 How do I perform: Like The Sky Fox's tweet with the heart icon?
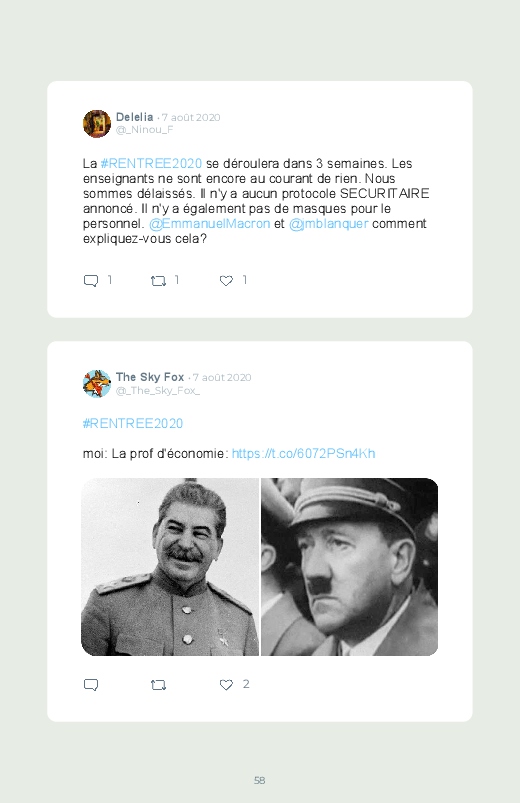[226, 685]
